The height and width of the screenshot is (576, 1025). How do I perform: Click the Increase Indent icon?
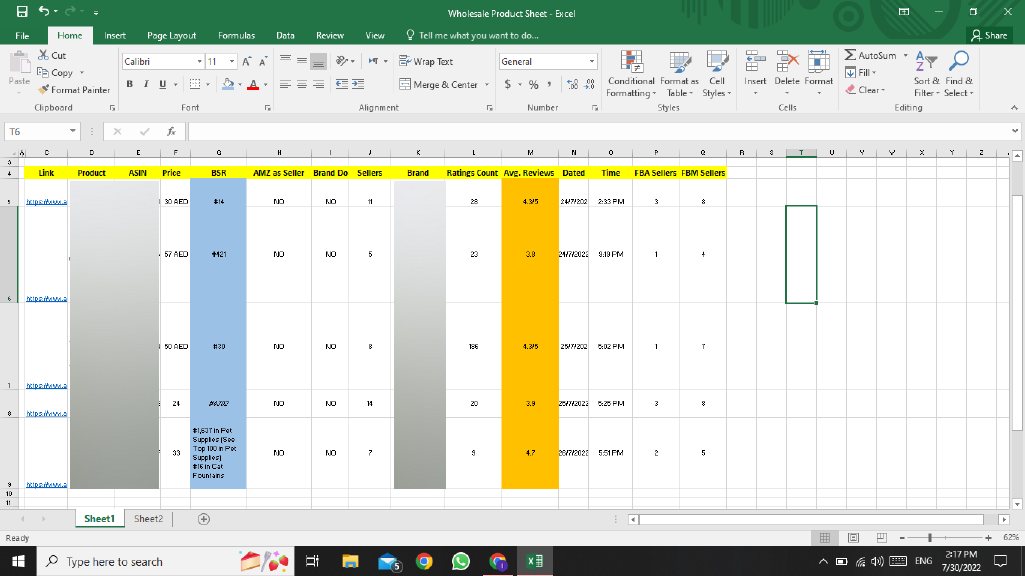(x=358, y=84)
